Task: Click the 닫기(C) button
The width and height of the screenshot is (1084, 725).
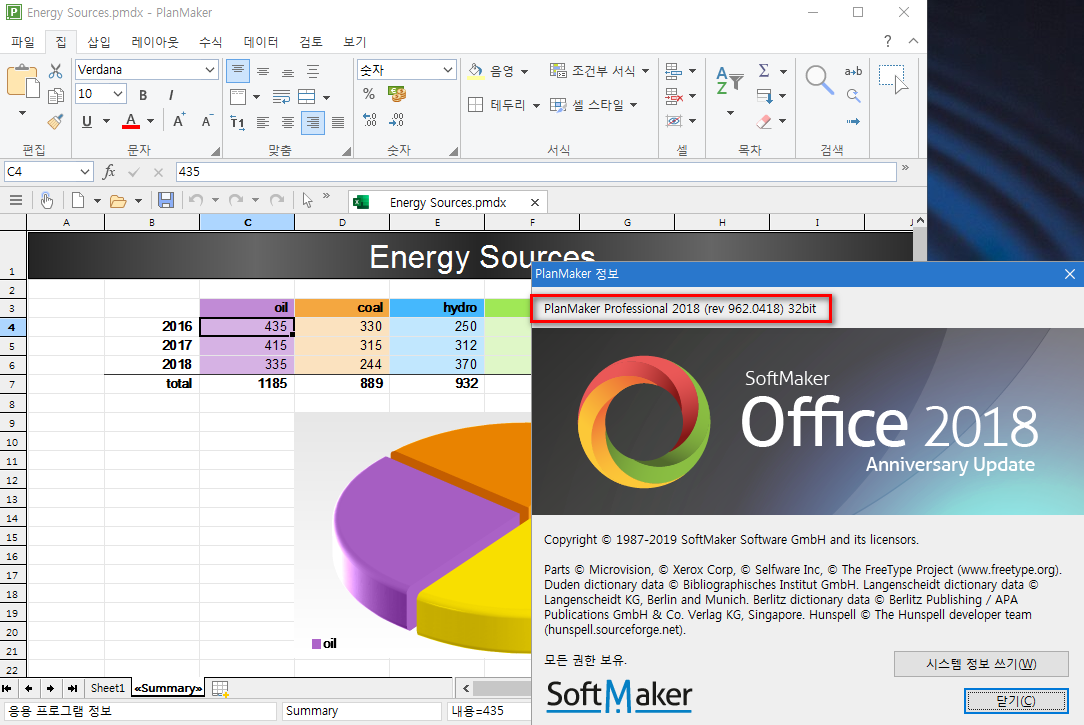Action: pyautogui.click(x=1016, y=701)
